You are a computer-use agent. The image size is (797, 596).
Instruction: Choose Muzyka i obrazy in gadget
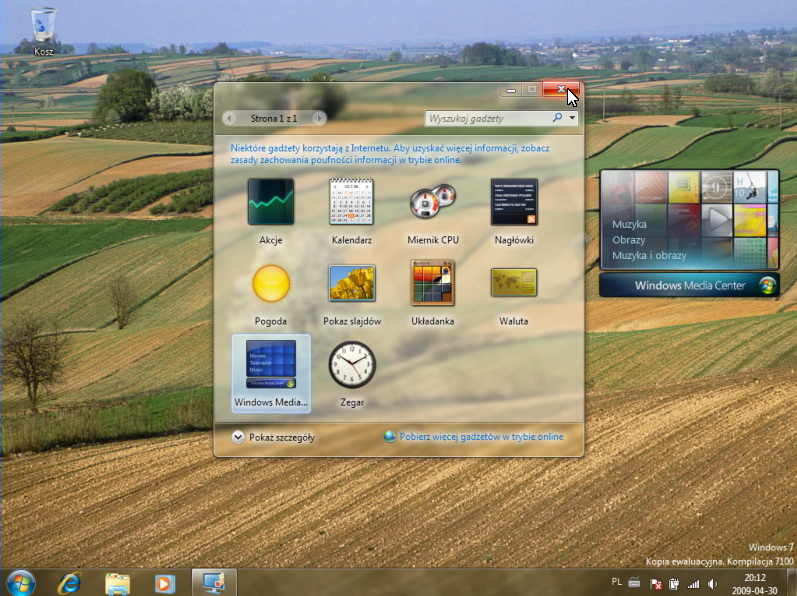point(649,256)
